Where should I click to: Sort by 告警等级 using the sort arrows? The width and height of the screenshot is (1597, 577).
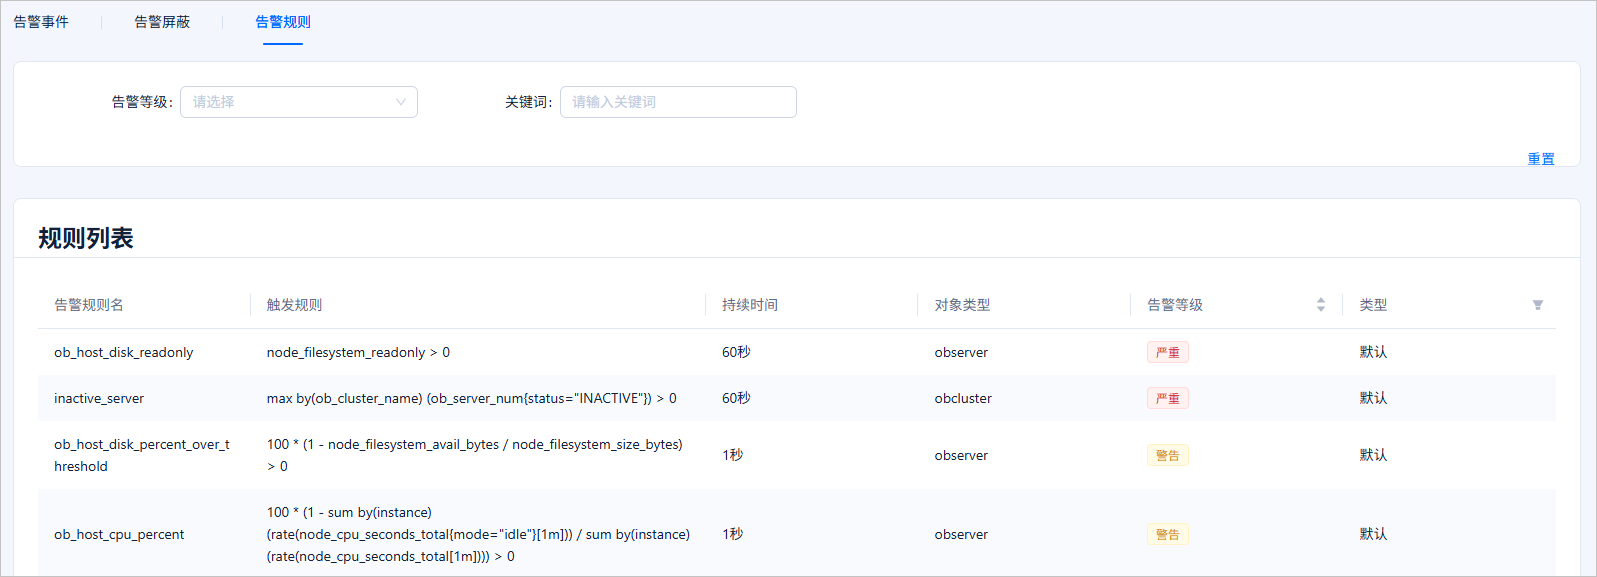1320,305
